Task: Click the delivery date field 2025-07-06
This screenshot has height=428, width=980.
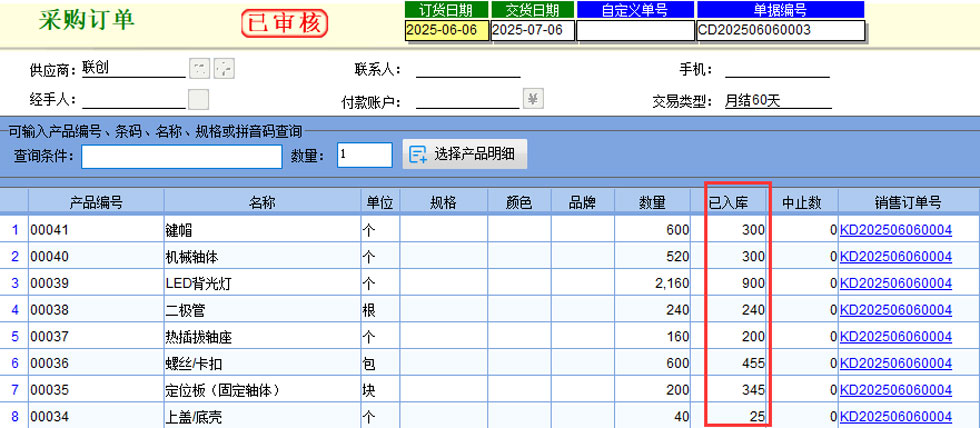Action: point(532,30)
